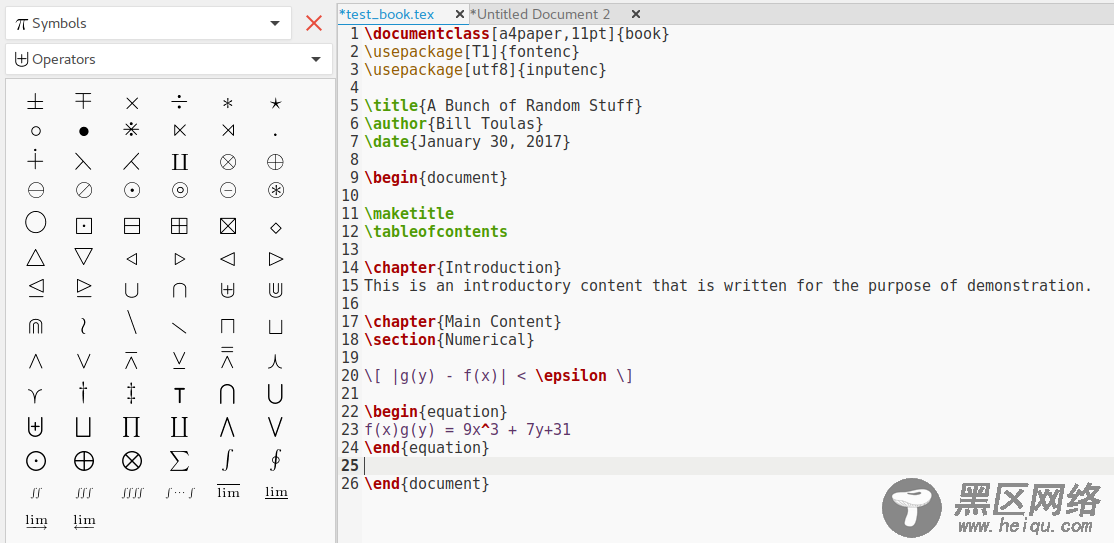The height and width of the screenshot is (543, 1114).
Task: Click the \maketitle command
Action: pyautogui.click(x=409, y=214)
